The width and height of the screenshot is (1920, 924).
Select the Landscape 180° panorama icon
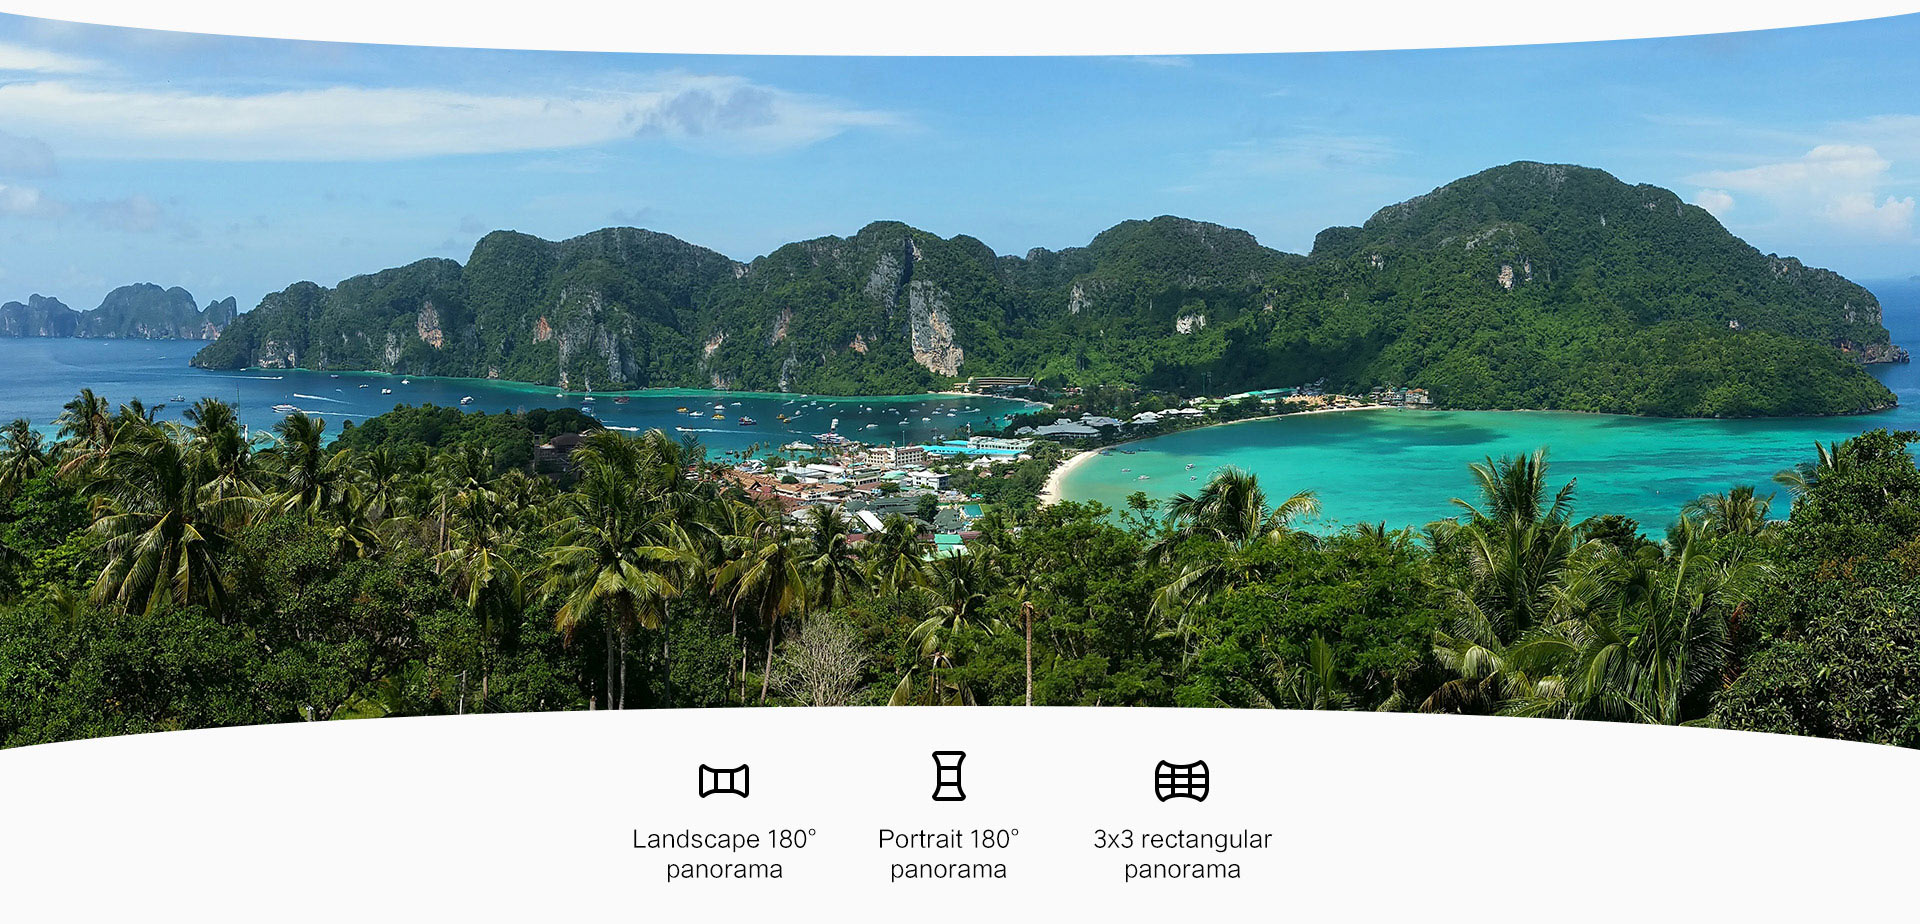(x=724, y=781)
